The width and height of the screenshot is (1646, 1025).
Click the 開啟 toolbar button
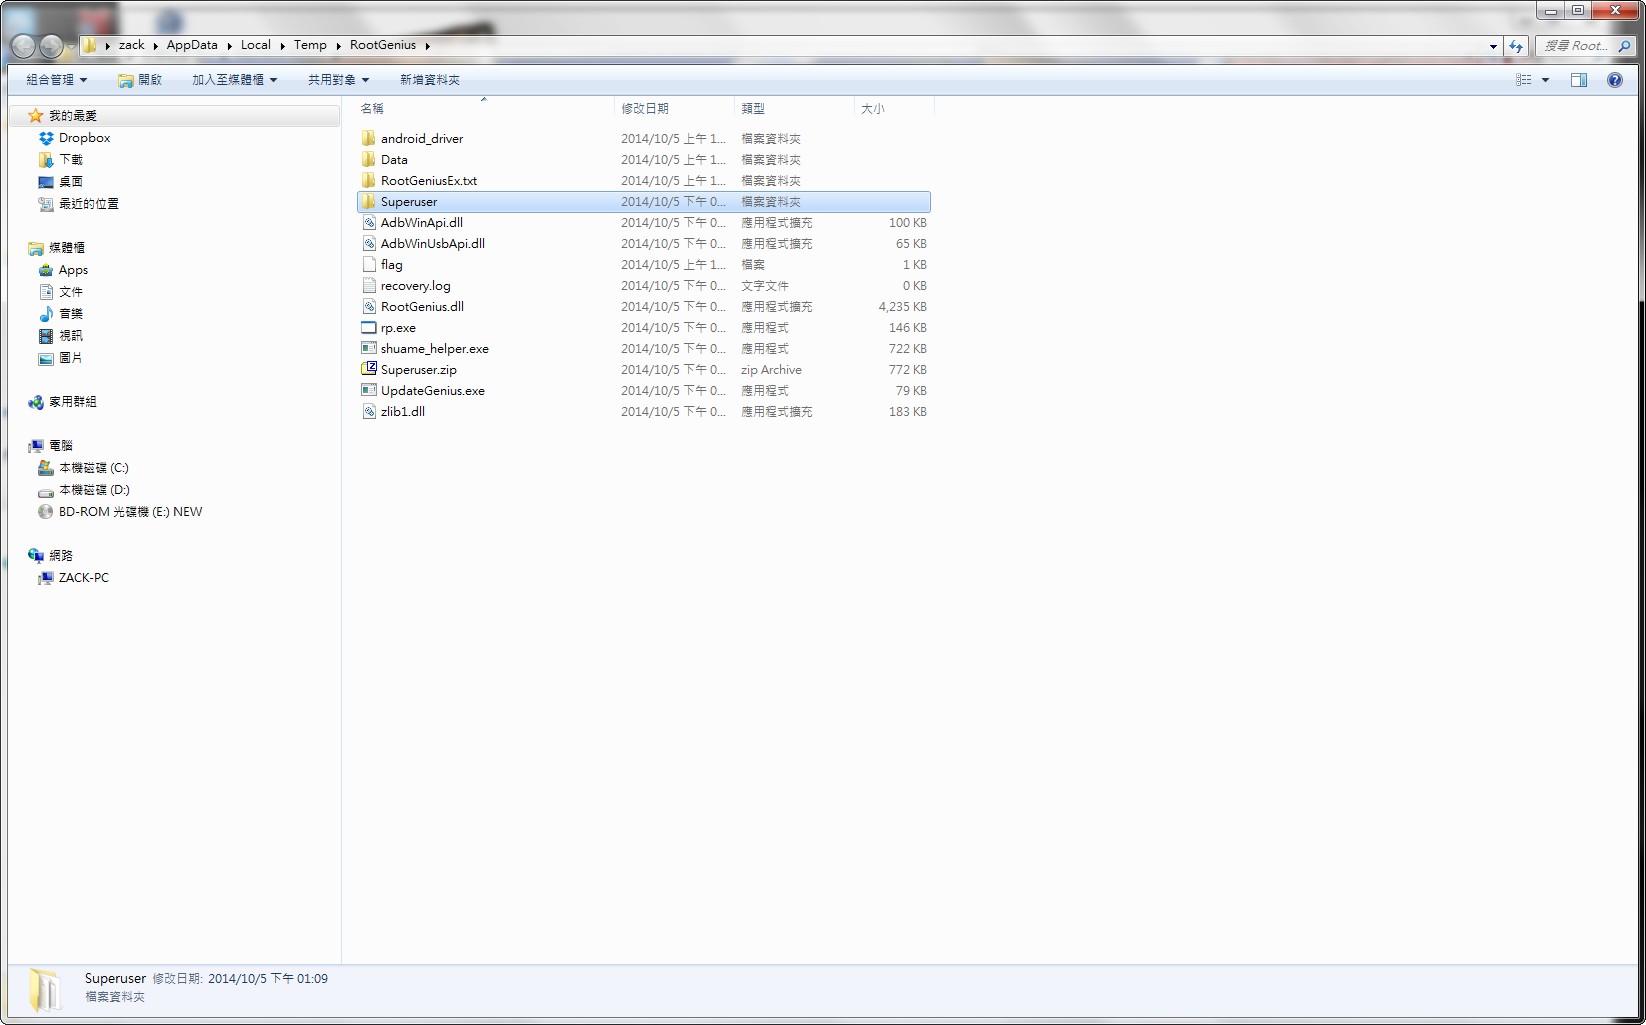(140, 80)
